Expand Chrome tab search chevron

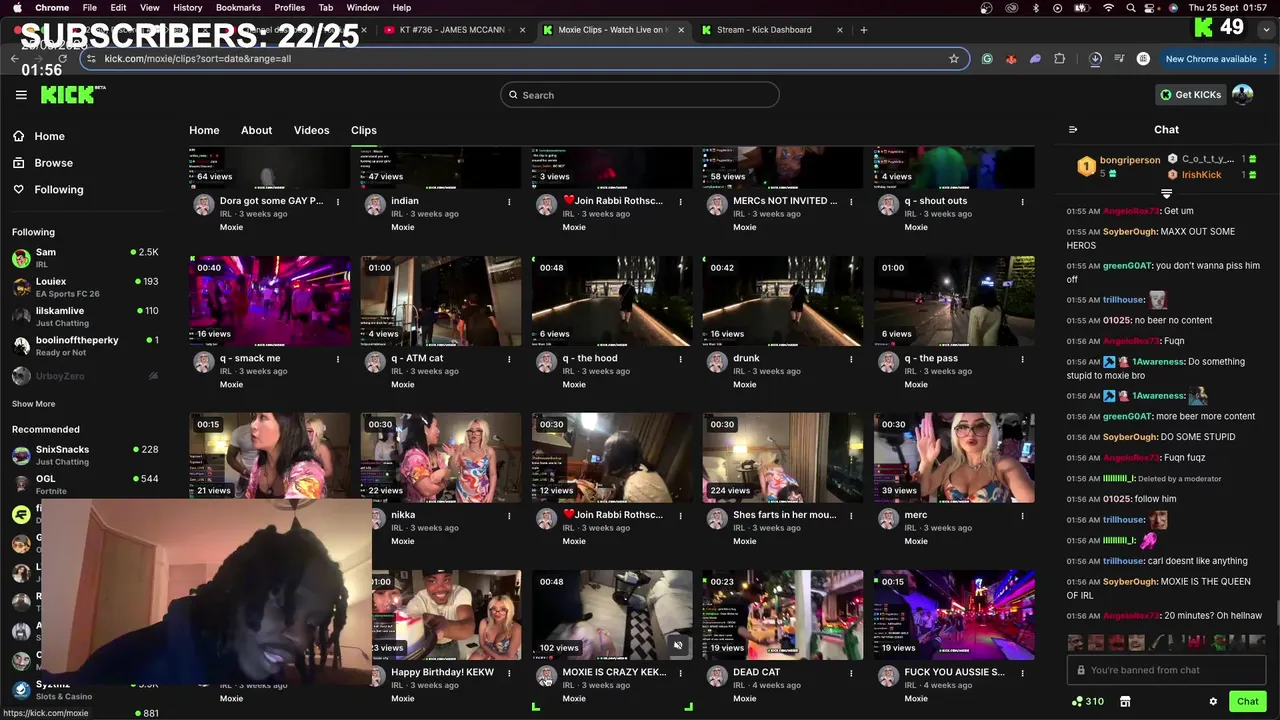point(1264,30)
